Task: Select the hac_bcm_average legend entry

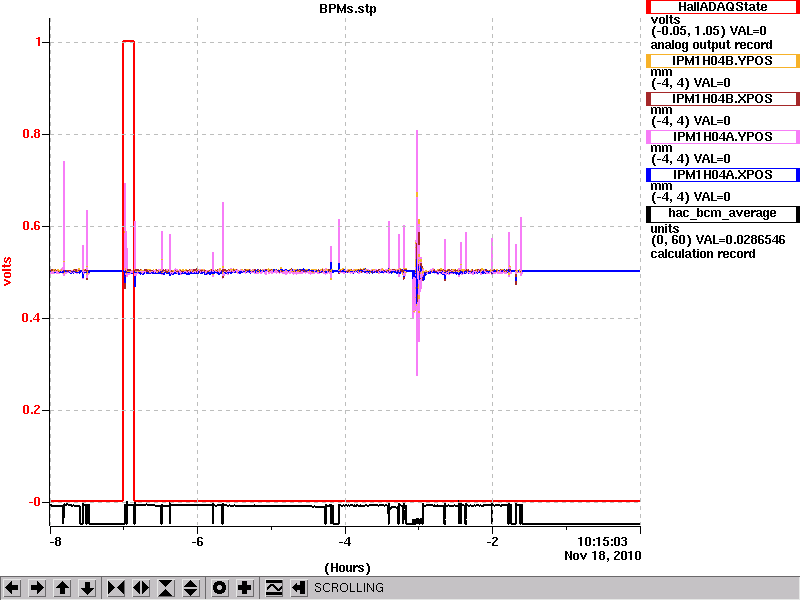Action: pyautogui.click(x=722, y=213)
